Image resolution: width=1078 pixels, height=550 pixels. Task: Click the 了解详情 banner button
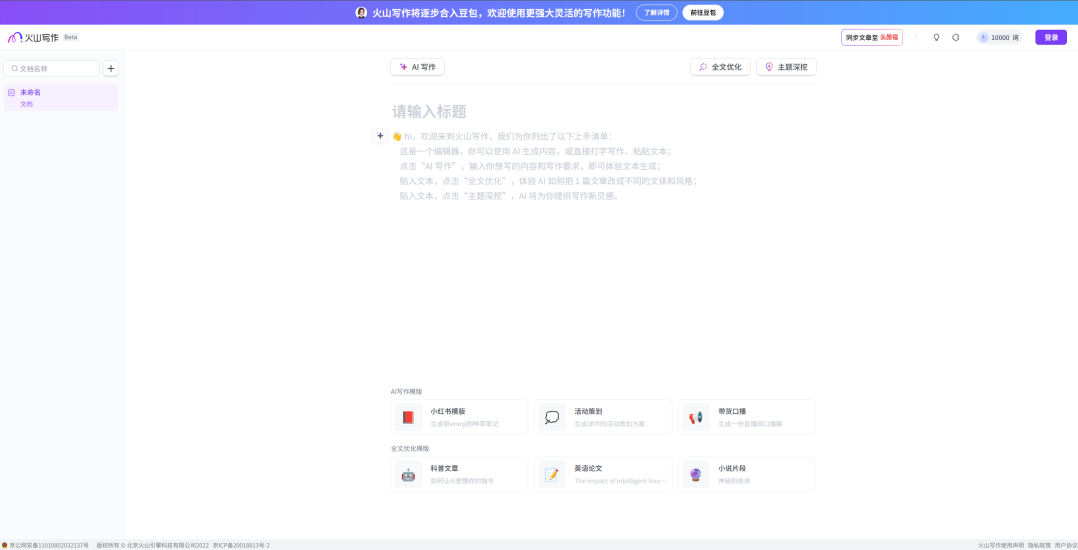[657, 12]
